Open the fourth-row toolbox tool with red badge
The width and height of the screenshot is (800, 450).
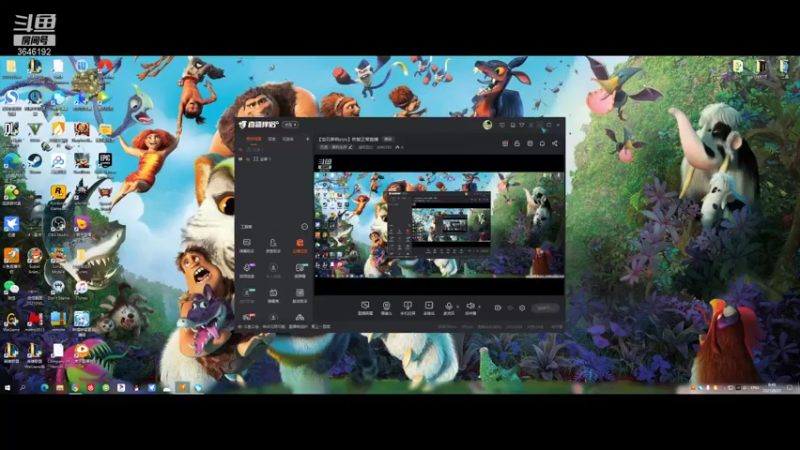click(x=248, y=318)
